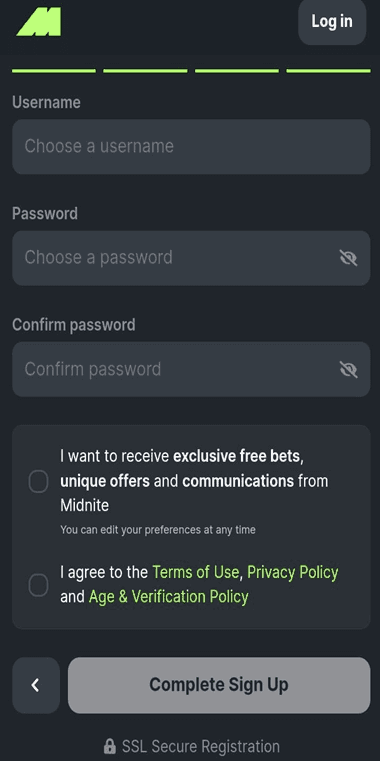This screenshot has height=761, width=380.
Task: Toggle visibility eye icon in Confirm password field
Action: [x=348, y=370]
